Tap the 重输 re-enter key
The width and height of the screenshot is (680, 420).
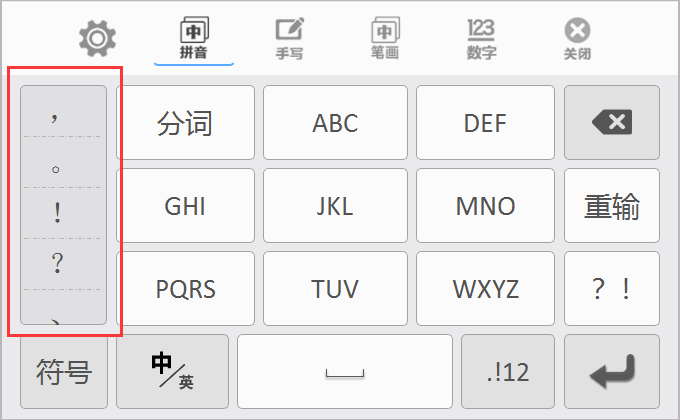pyautogui.click(x=612, y=206)
